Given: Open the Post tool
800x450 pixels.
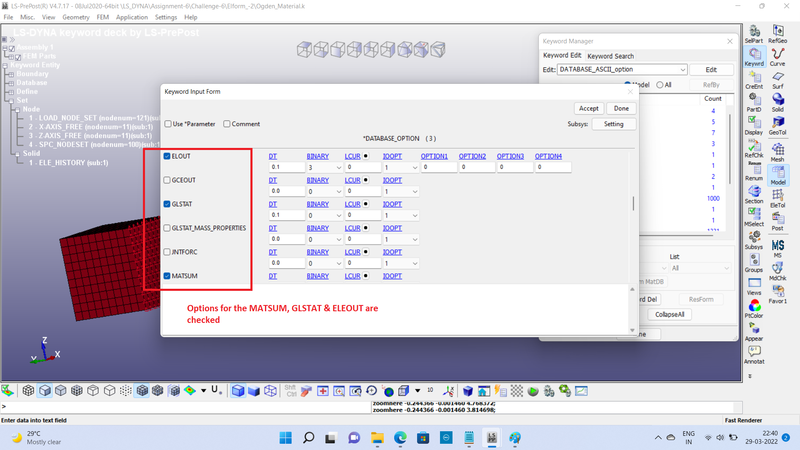Looking at the screenshot, I should [778, 221].
